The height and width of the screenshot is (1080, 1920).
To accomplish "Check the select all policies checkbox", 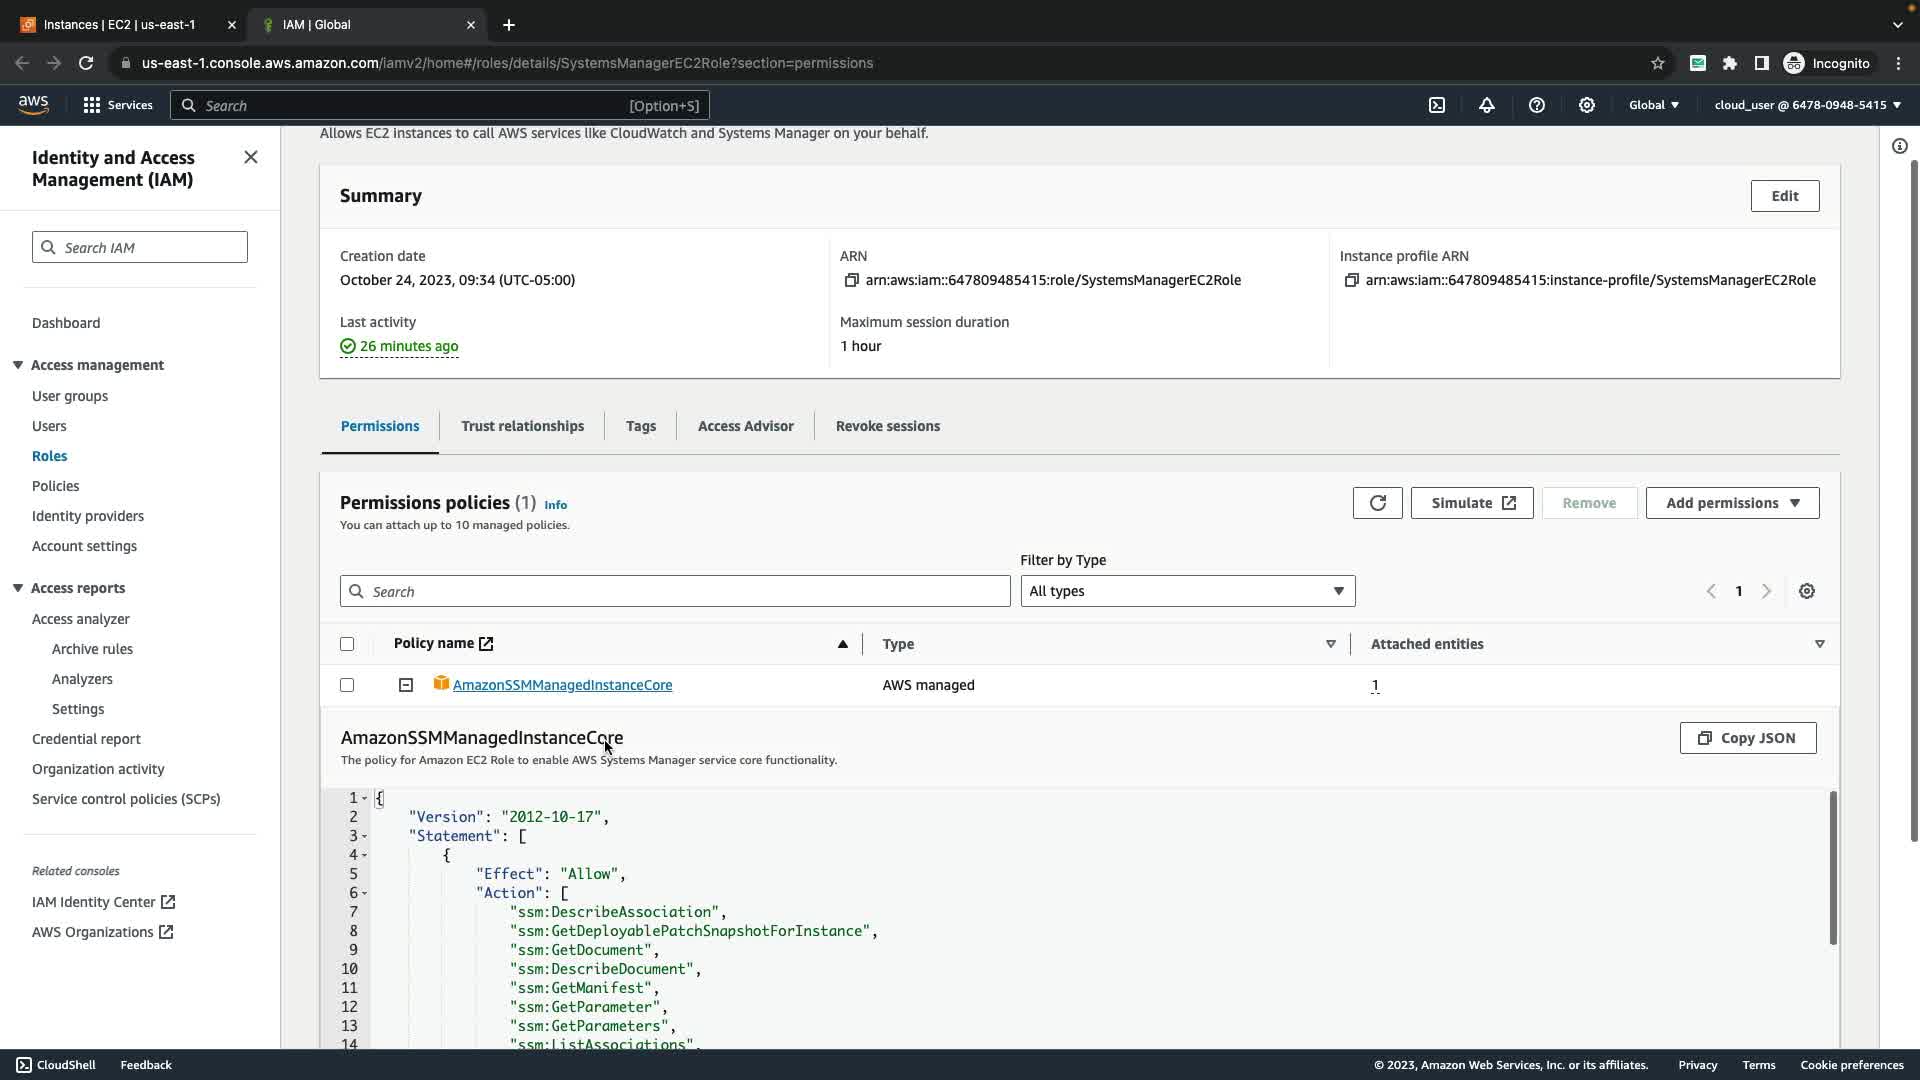I will [x=347, y=644].
